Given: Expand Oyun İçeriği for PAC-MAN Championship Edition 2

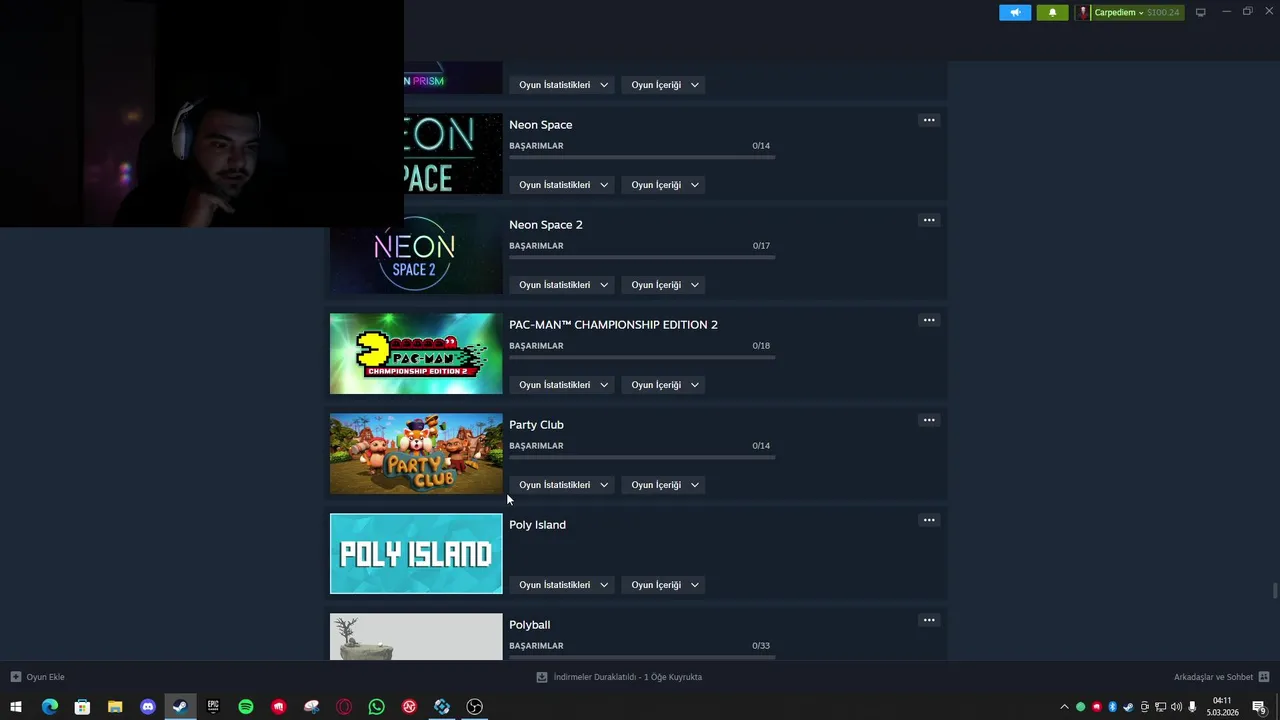Looking at the screenshot, I should [664, 385].
